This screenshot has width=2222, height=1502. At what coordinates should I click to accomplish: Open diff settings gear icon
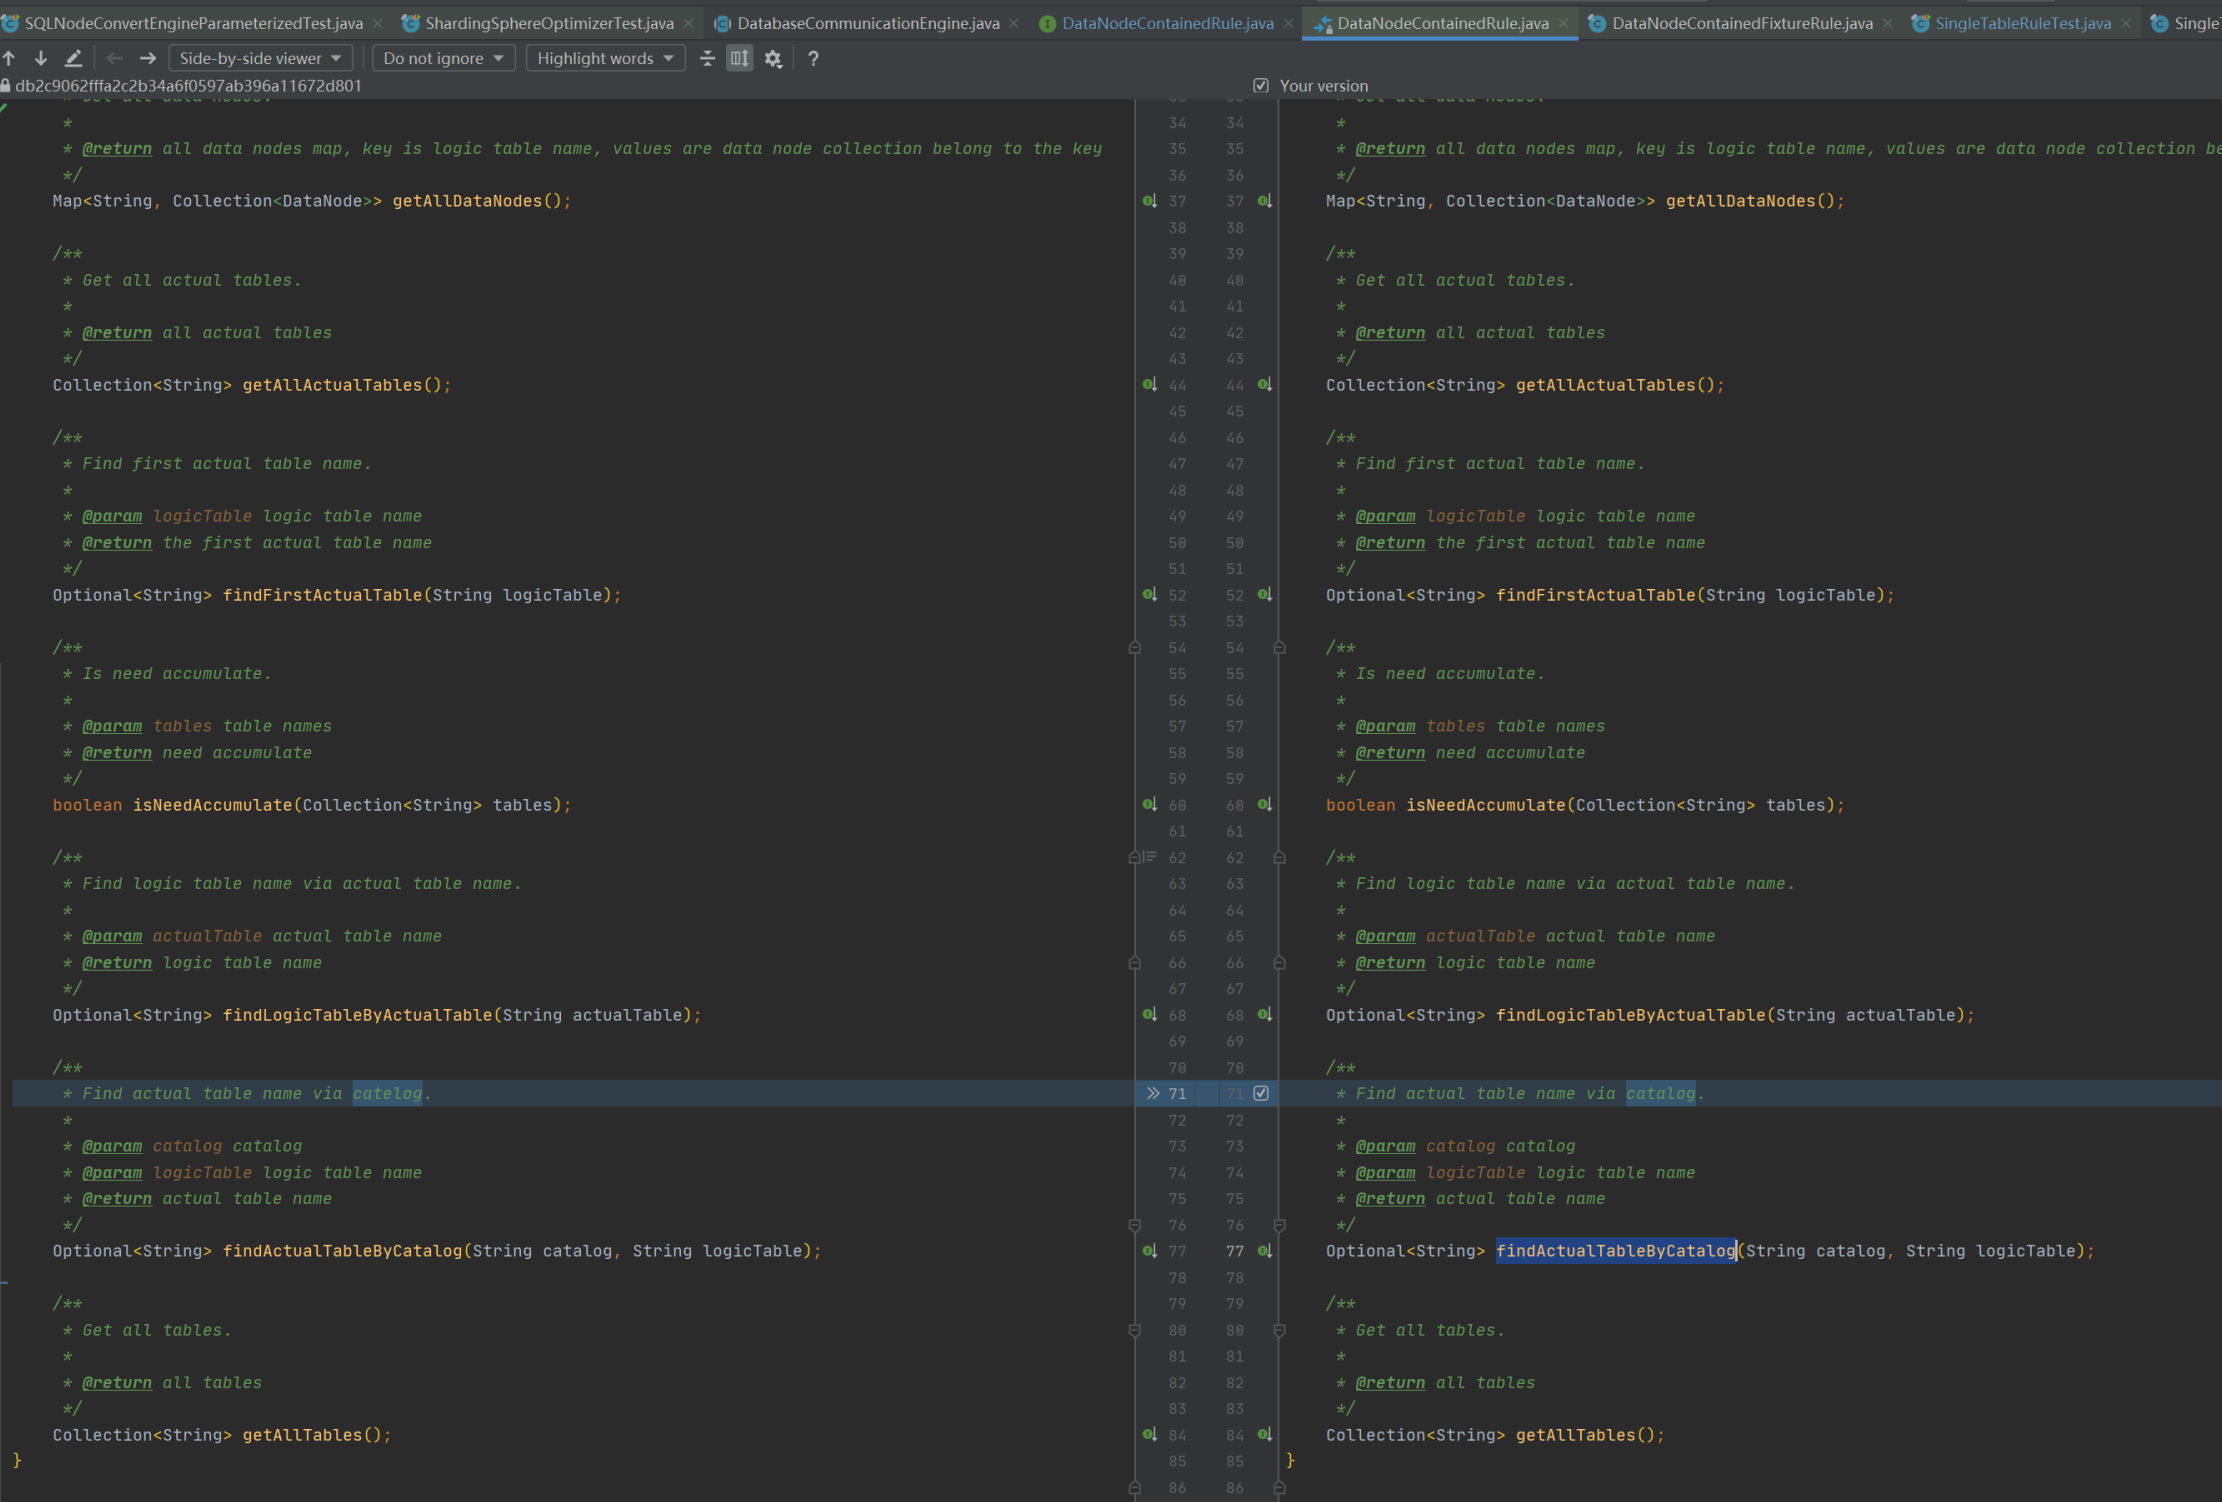pos(773,59)
